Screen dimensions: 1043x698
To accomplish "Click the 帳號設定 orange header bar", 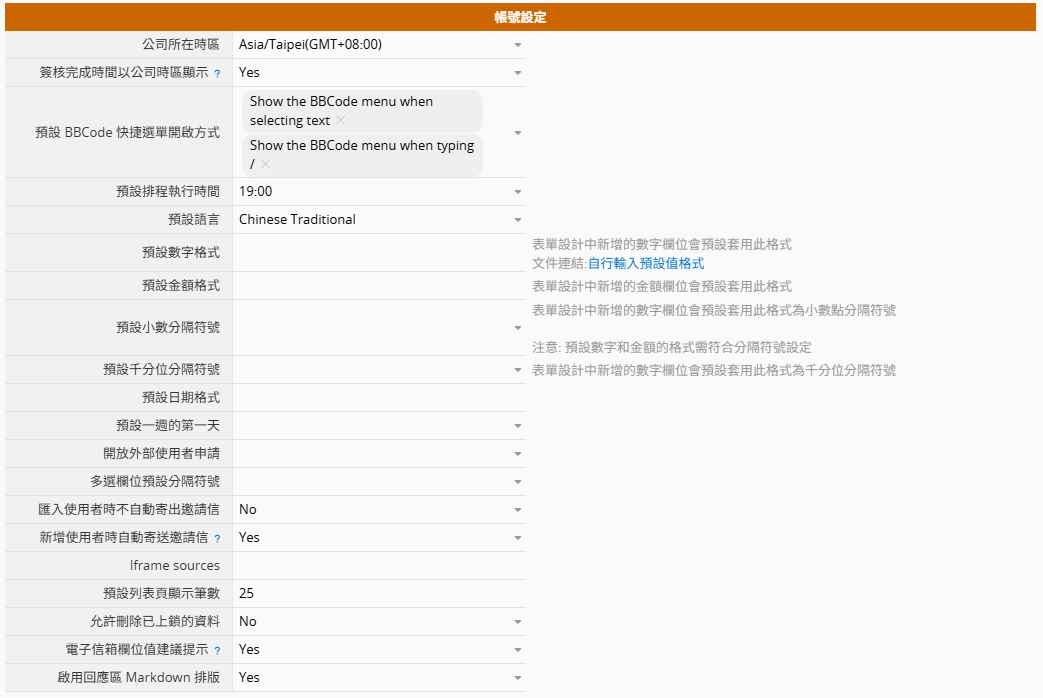I will (520, 18).
